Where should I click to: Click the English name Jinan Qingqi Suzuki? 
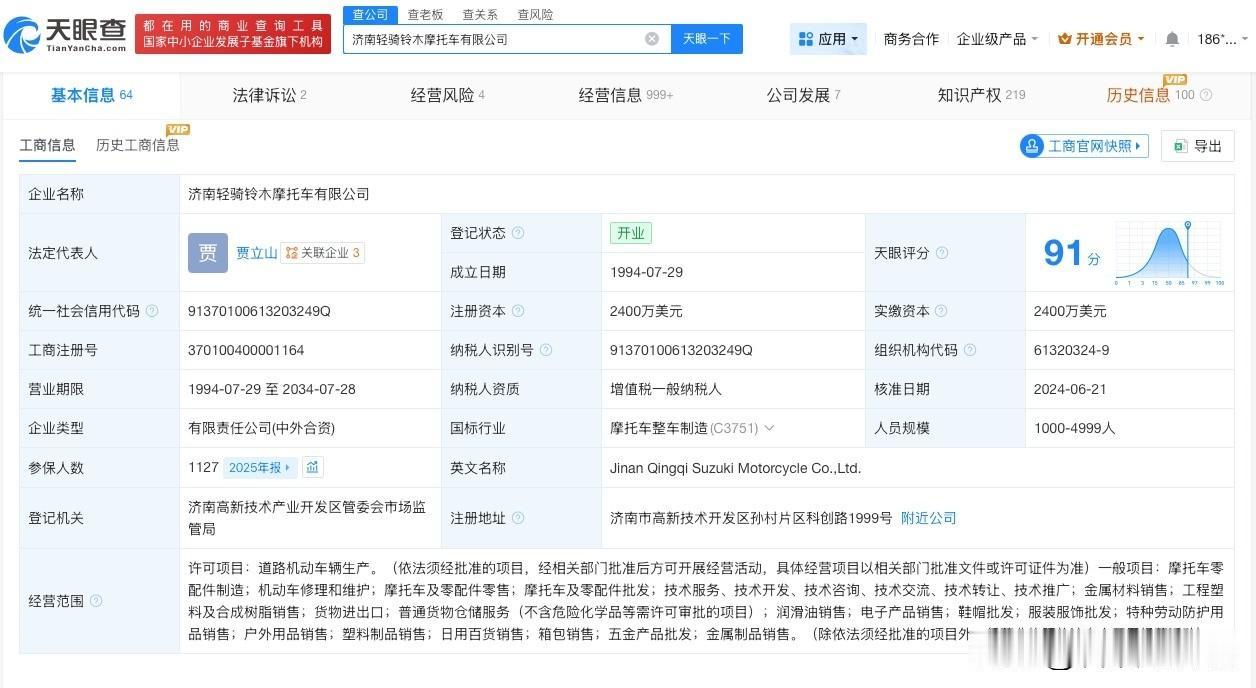tap(735, 468)
